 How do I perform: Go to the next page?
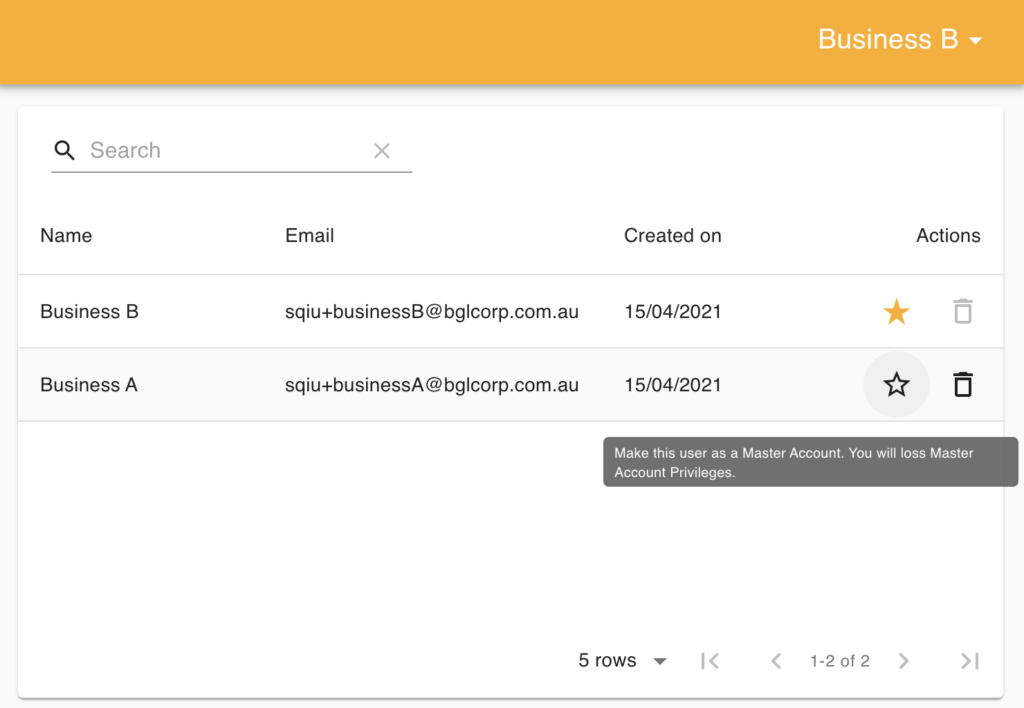(904, 661)
